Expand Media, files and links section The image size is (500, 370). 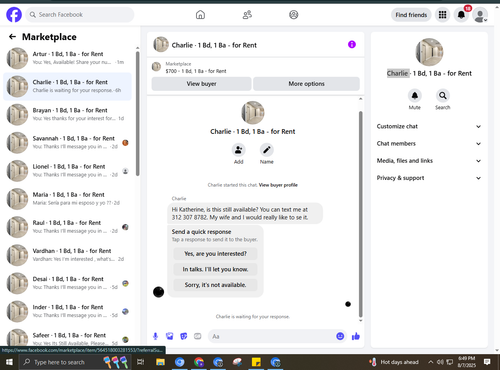click(429, 161)
